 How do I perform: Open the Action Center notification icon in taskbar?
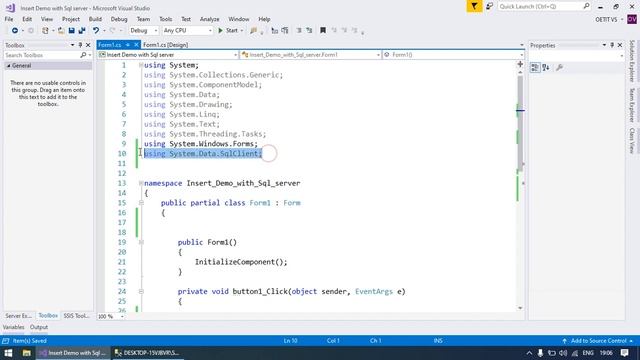click(x=625, y=353)
